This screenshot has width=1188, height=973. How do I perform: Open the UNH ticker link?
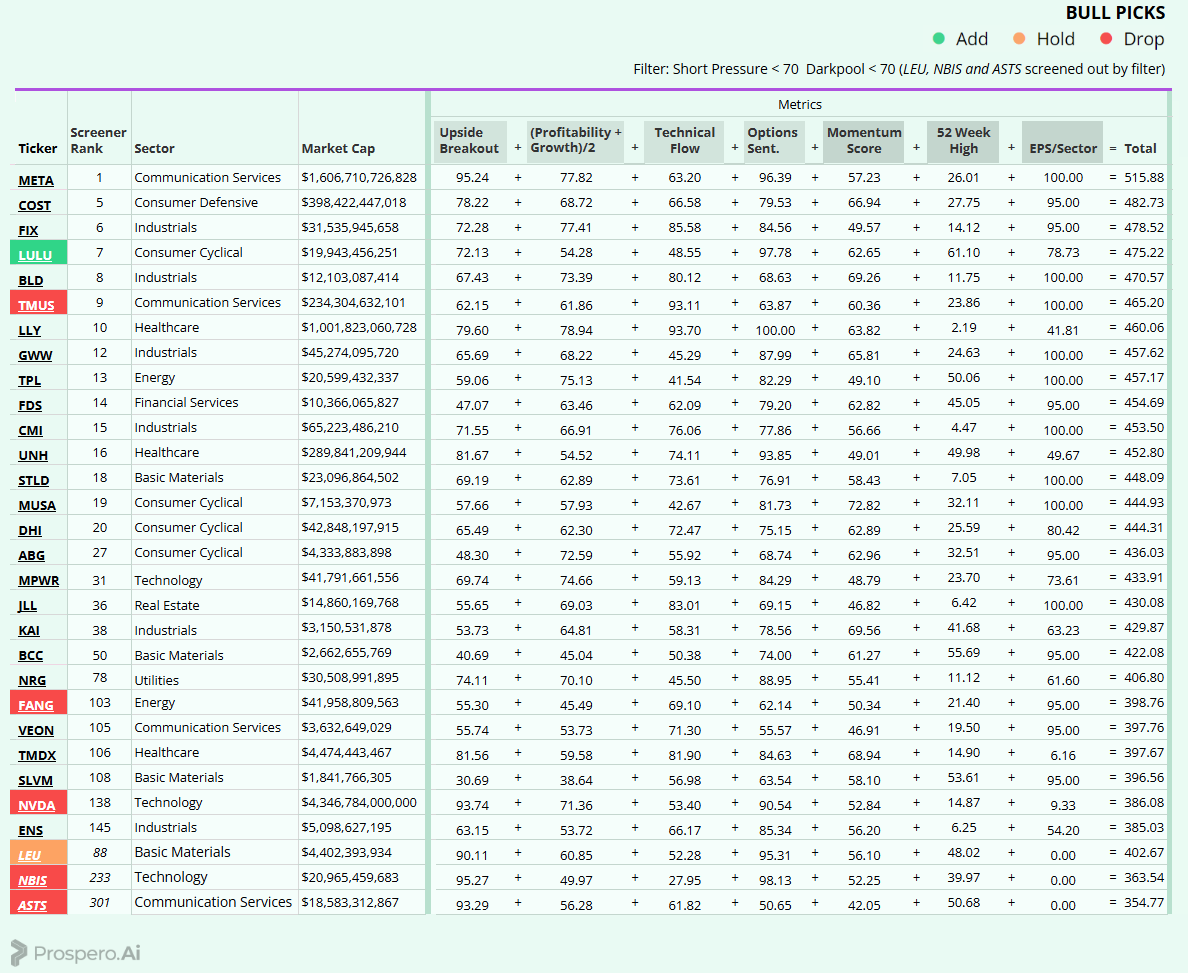click(33, 455)
